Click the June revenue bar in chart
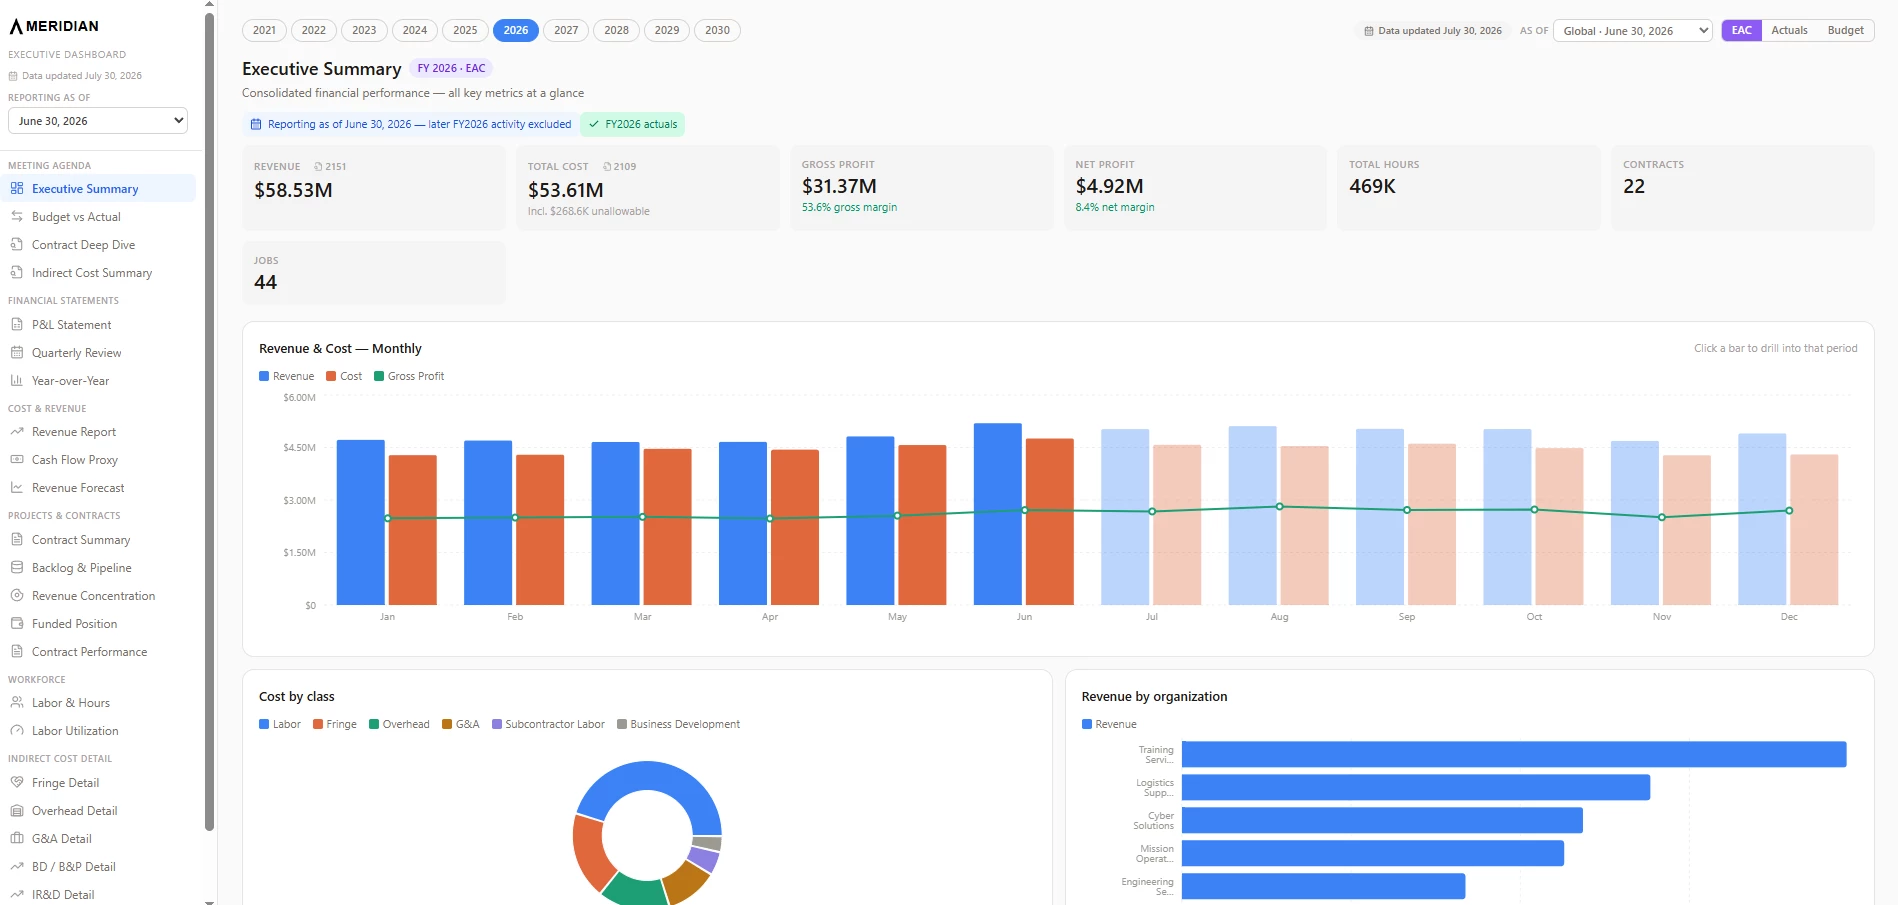The width and height of the screenshot is (1898, 905). (x=997, y=514)
